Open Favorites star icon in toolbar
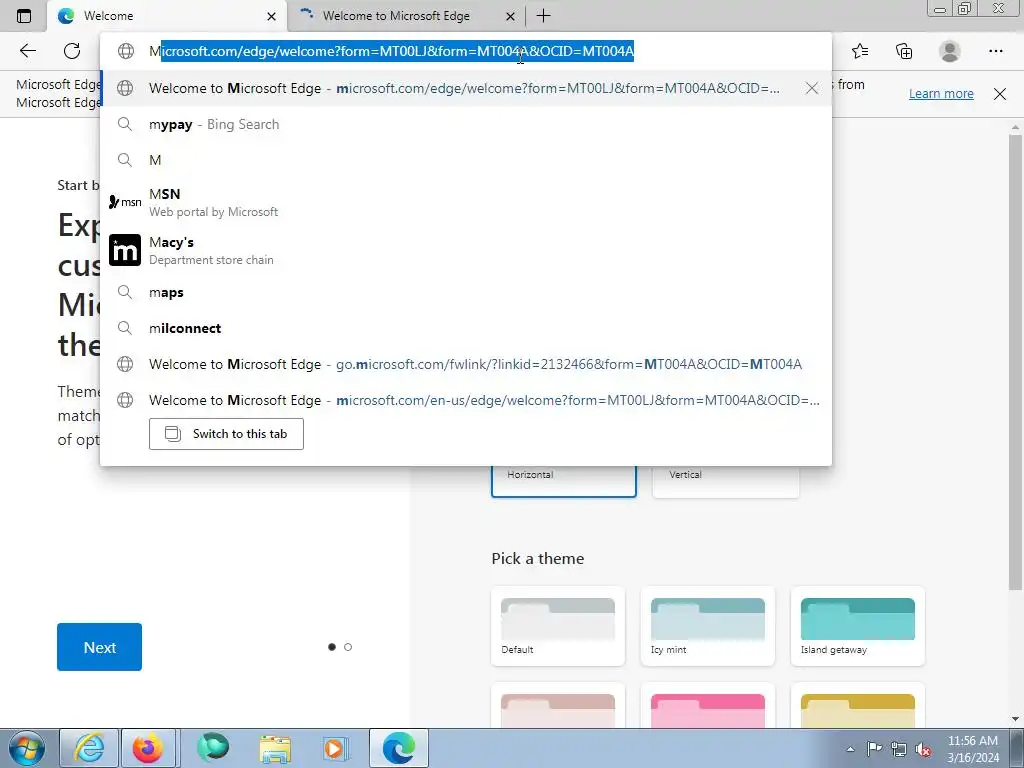The width and height of the screenshot is (1024, 768). (x=860, y=51)
